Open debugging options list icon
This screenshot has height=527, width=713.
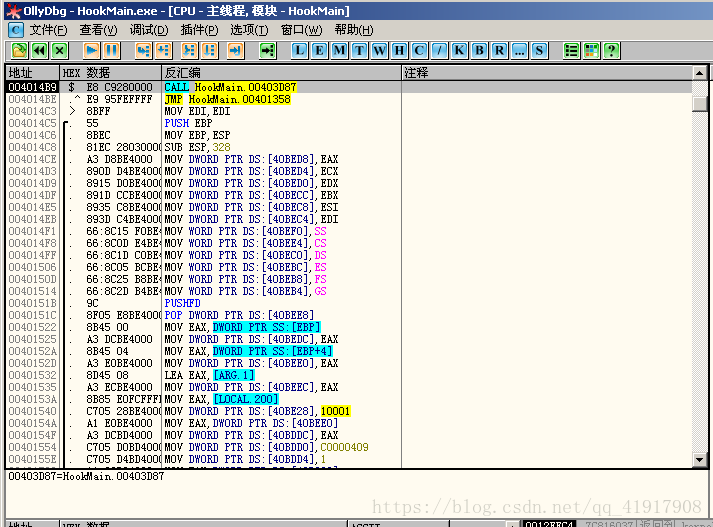pyautogui.click(x=571, y=50)
